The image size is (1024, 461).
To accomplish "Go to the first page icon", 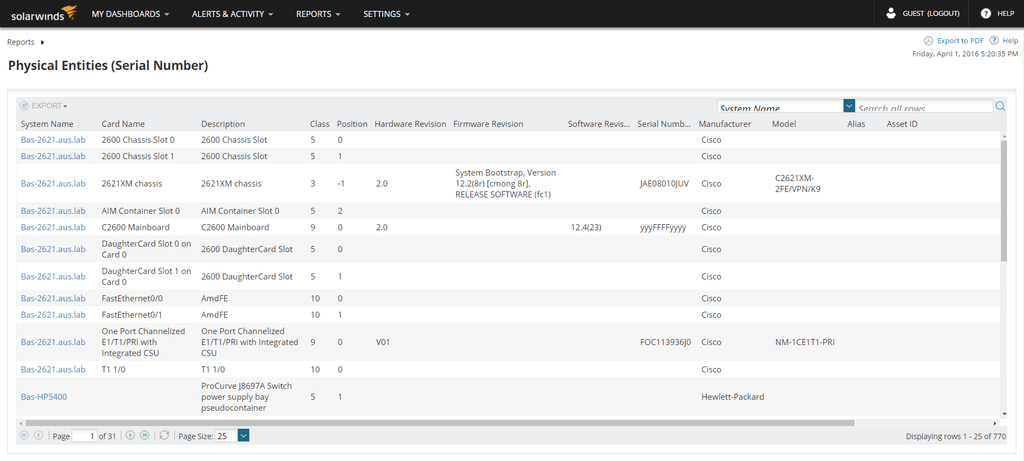I will (x=24, y=435).
